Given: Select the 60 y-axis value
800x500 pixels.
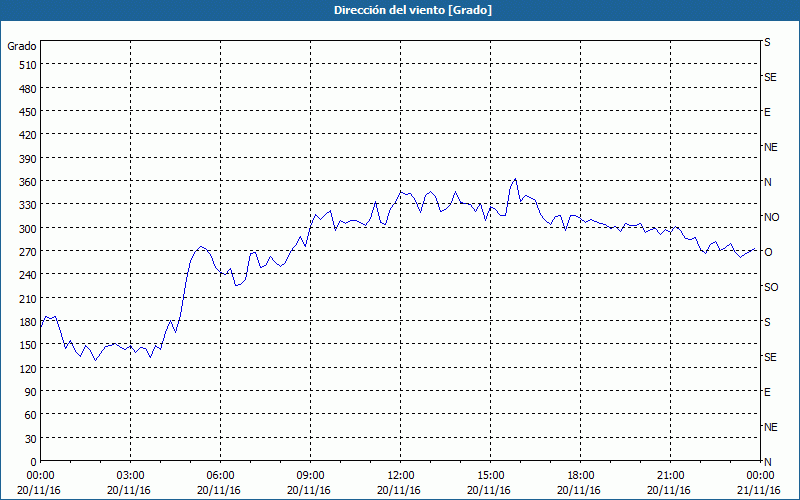Looking at the screenshot, I should pyautogui.click(x=31, y=415).
